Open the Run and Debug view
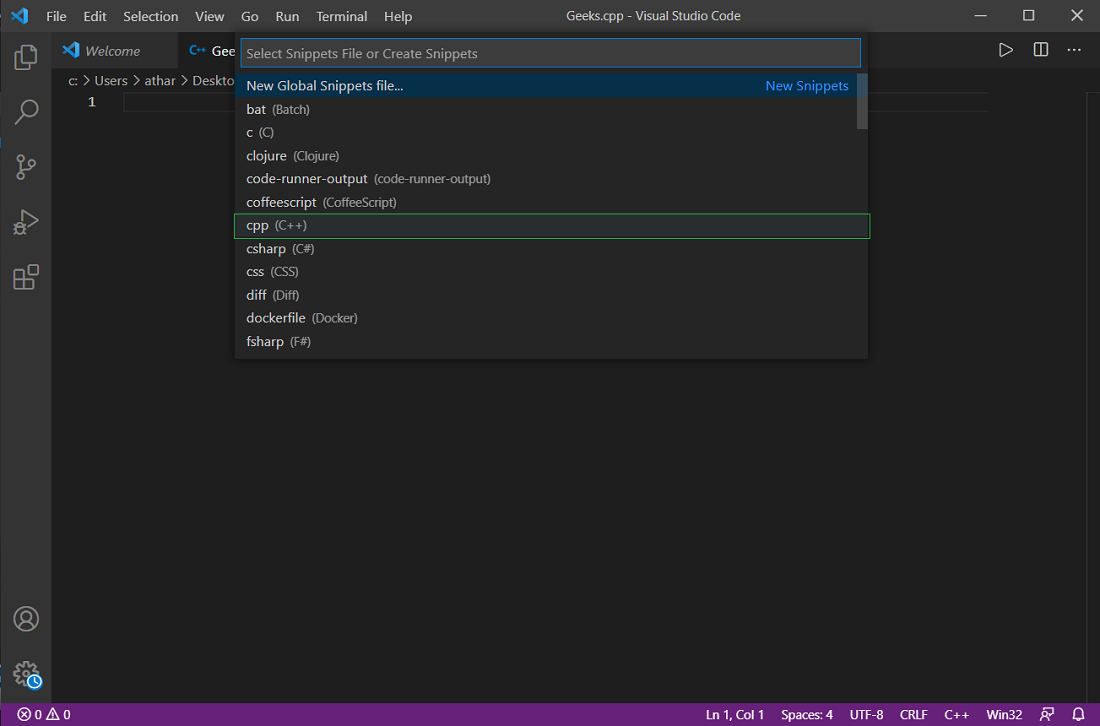The height and width of the screenshot is (726, 1100). click(26, 222)
